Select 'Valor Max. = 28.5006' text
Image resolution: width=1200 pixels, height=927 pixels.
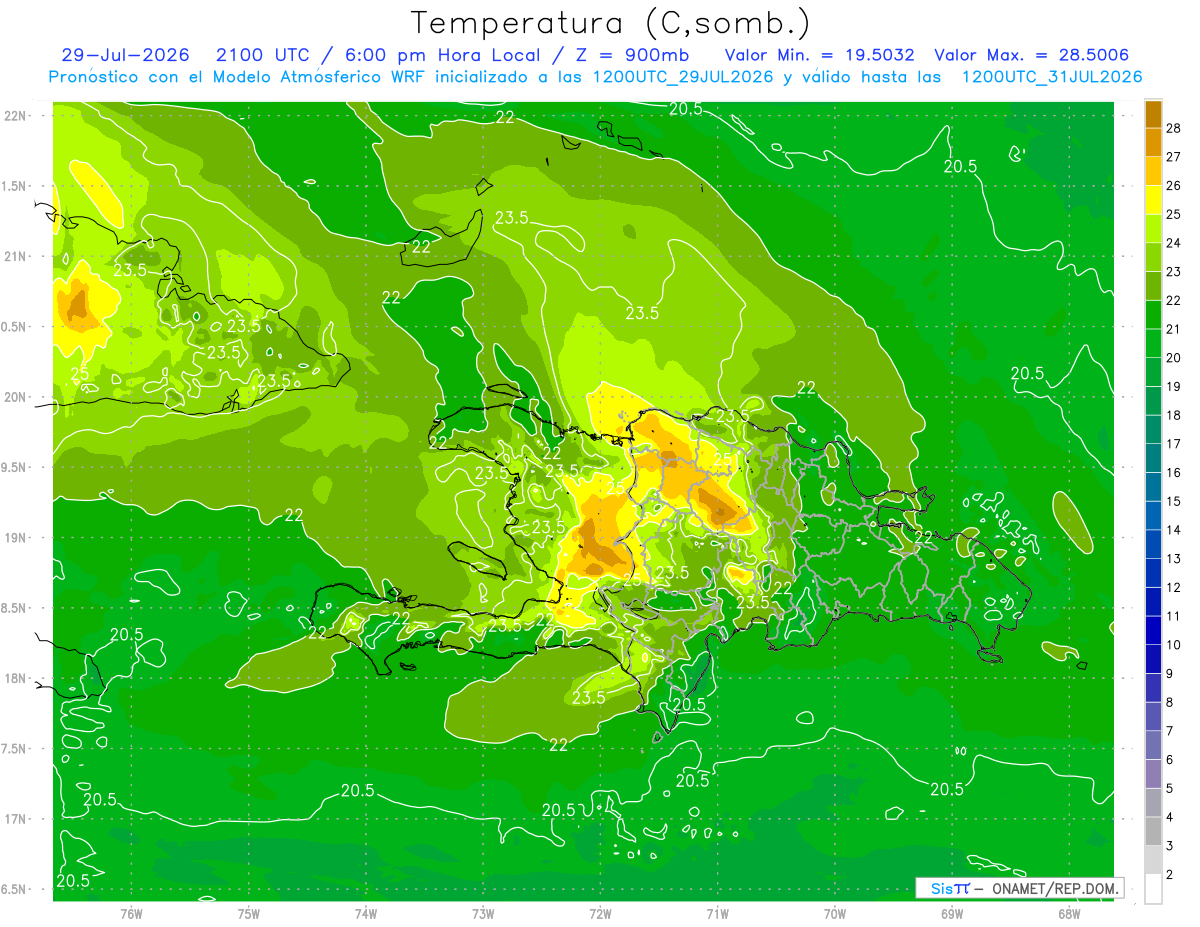point(1032,55)
